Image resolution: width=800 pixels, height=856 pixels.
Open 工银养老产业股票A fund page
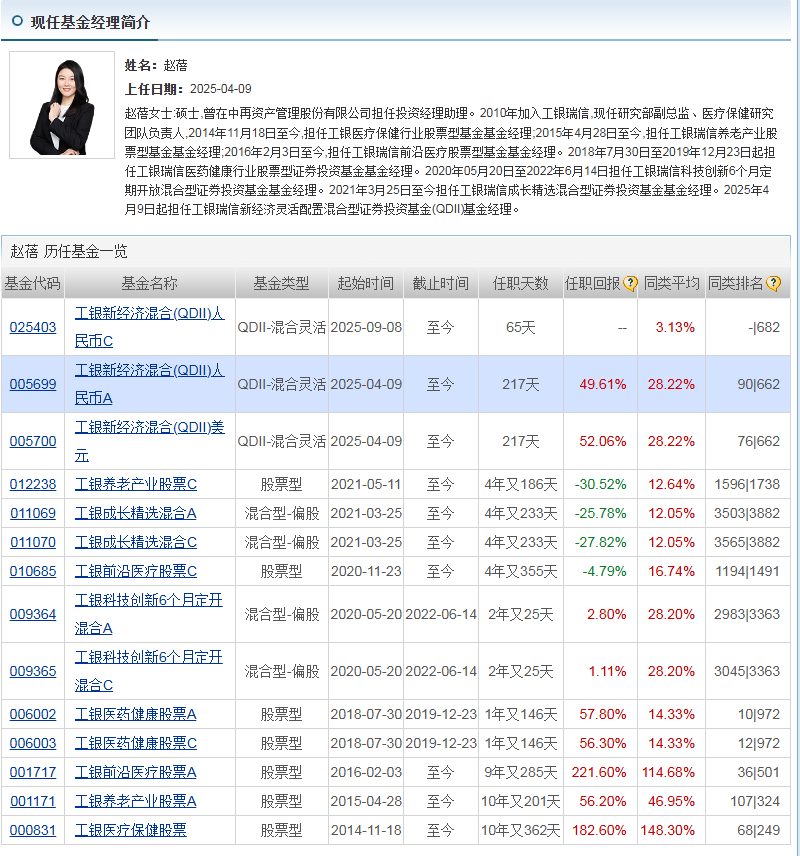point(135,801)
